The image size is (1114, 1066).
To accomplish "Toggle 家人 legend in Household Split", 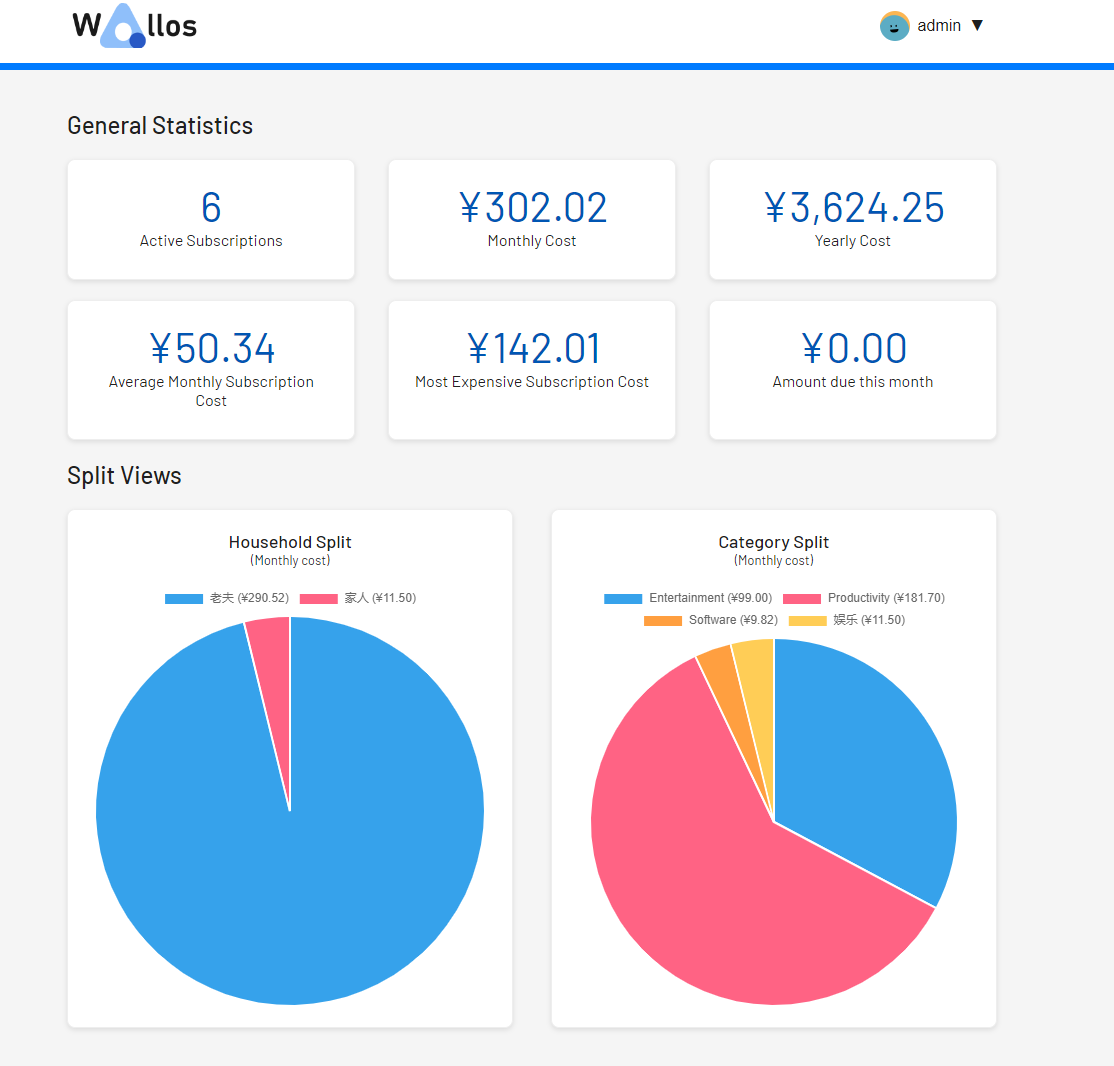I will point(358,598).
